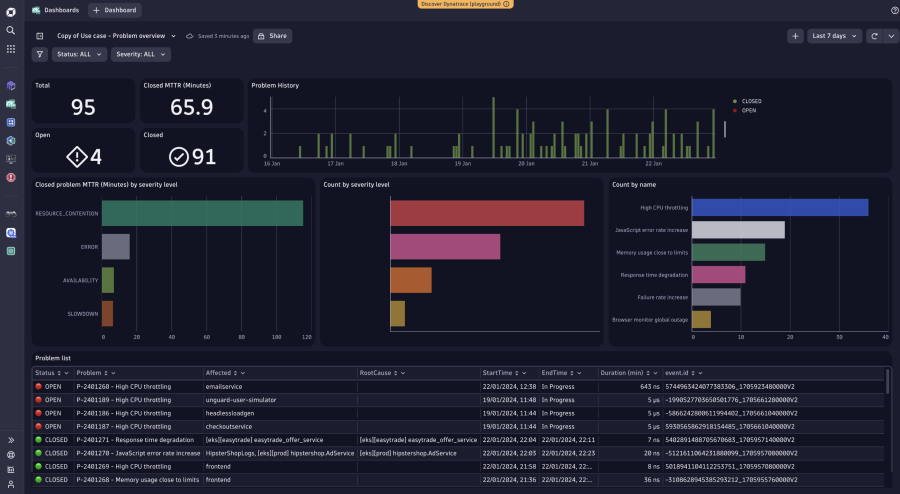Click the Memory usage close to limits bar

pos(728,252)
